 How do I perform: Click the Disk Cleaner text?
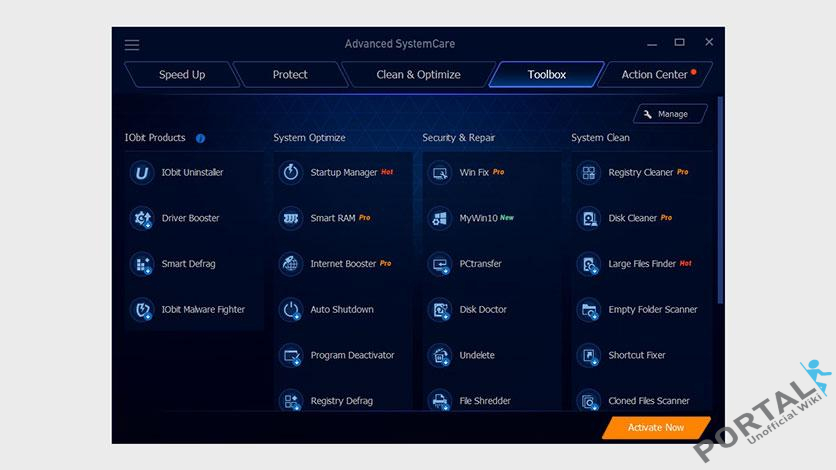click(x=632, y=218)
